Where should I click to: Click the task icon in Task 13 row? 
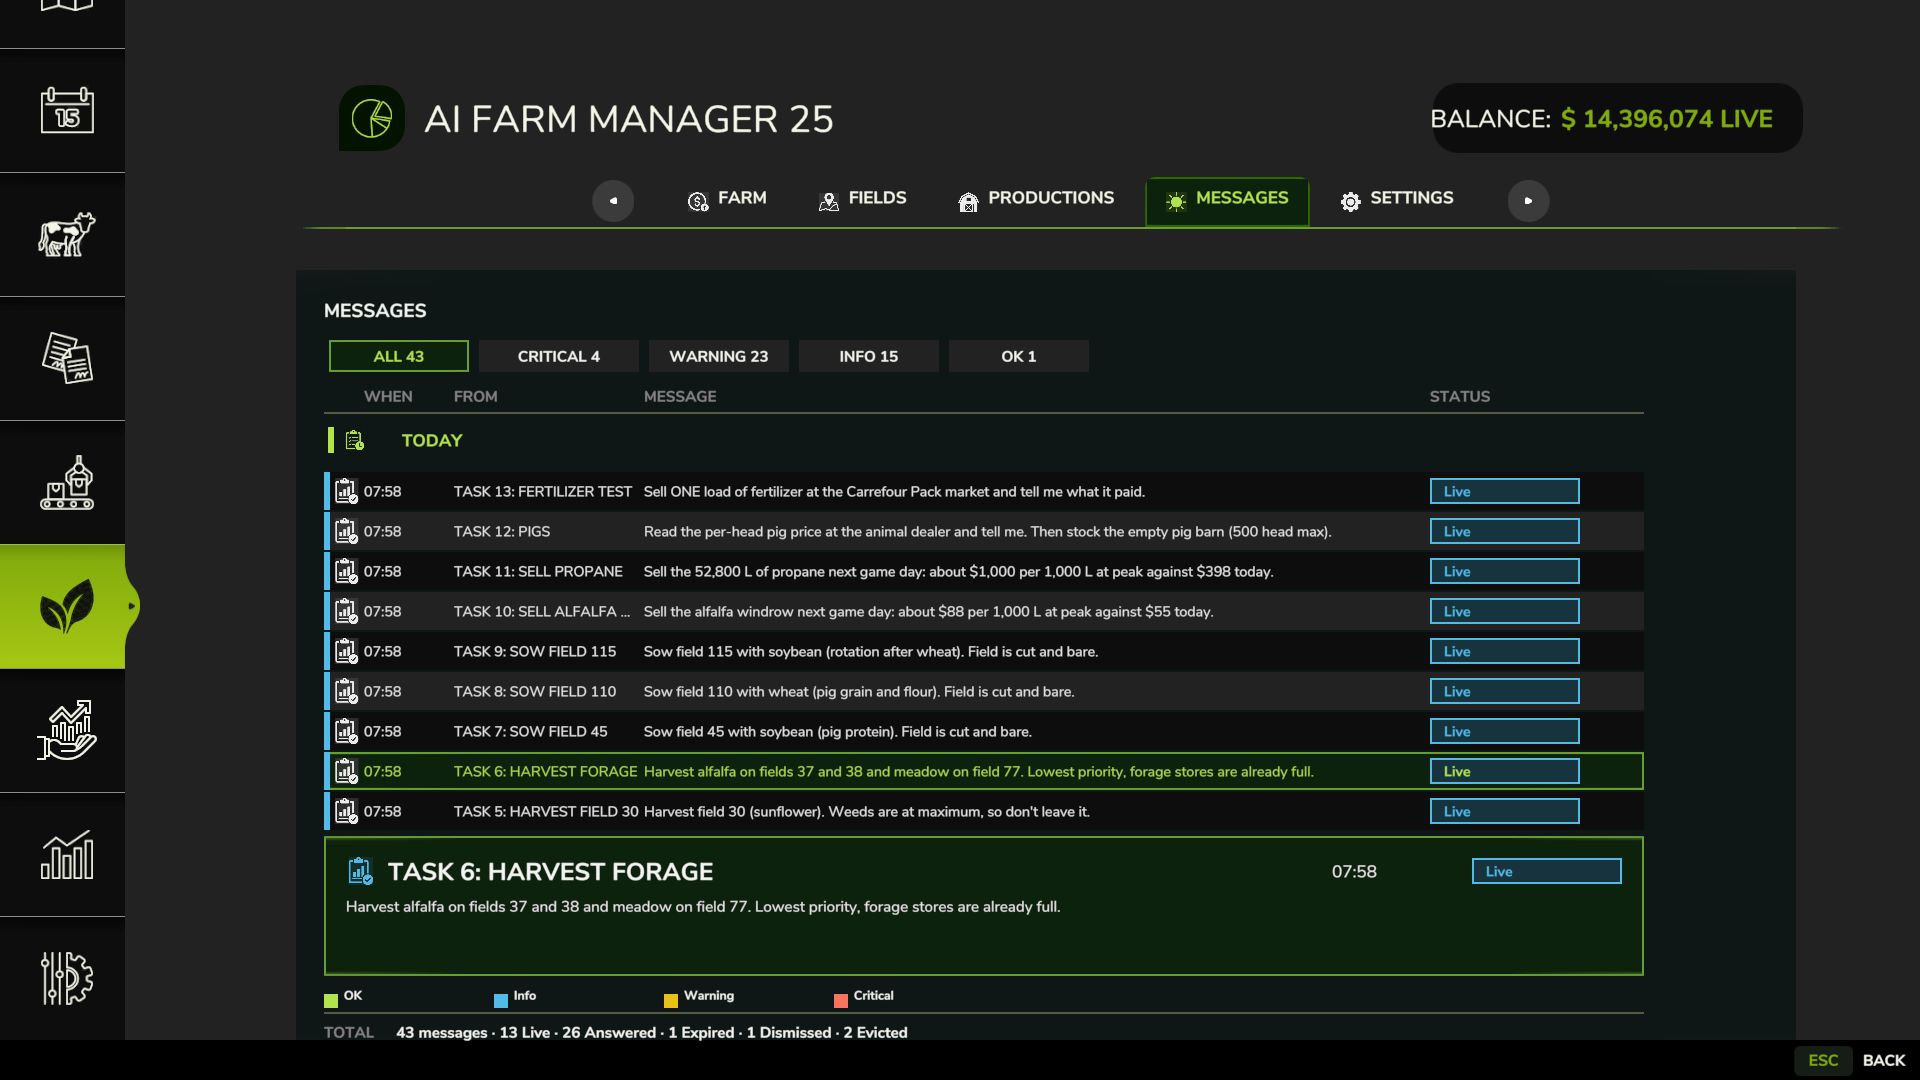point(346,491)
